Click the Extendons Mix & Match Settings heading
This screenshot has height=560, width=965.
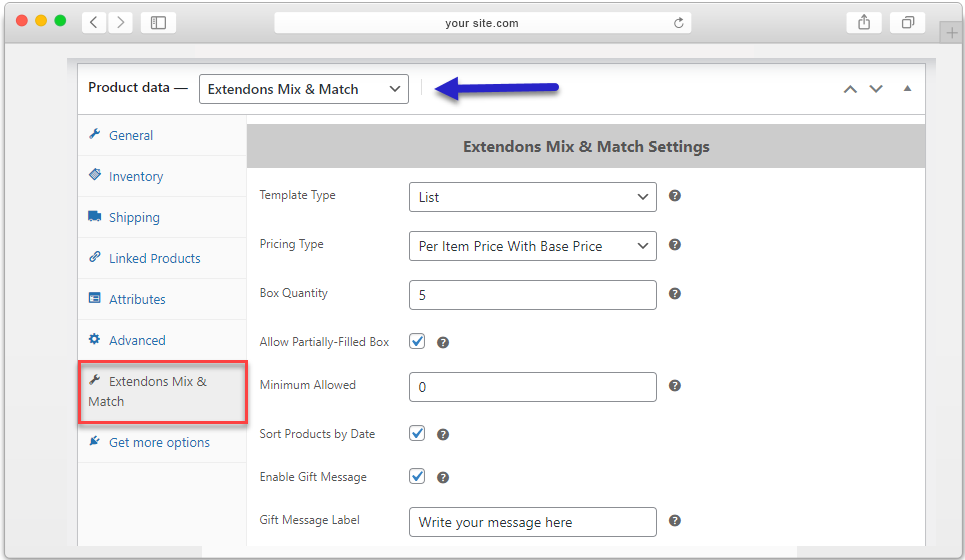pos(586,146)
